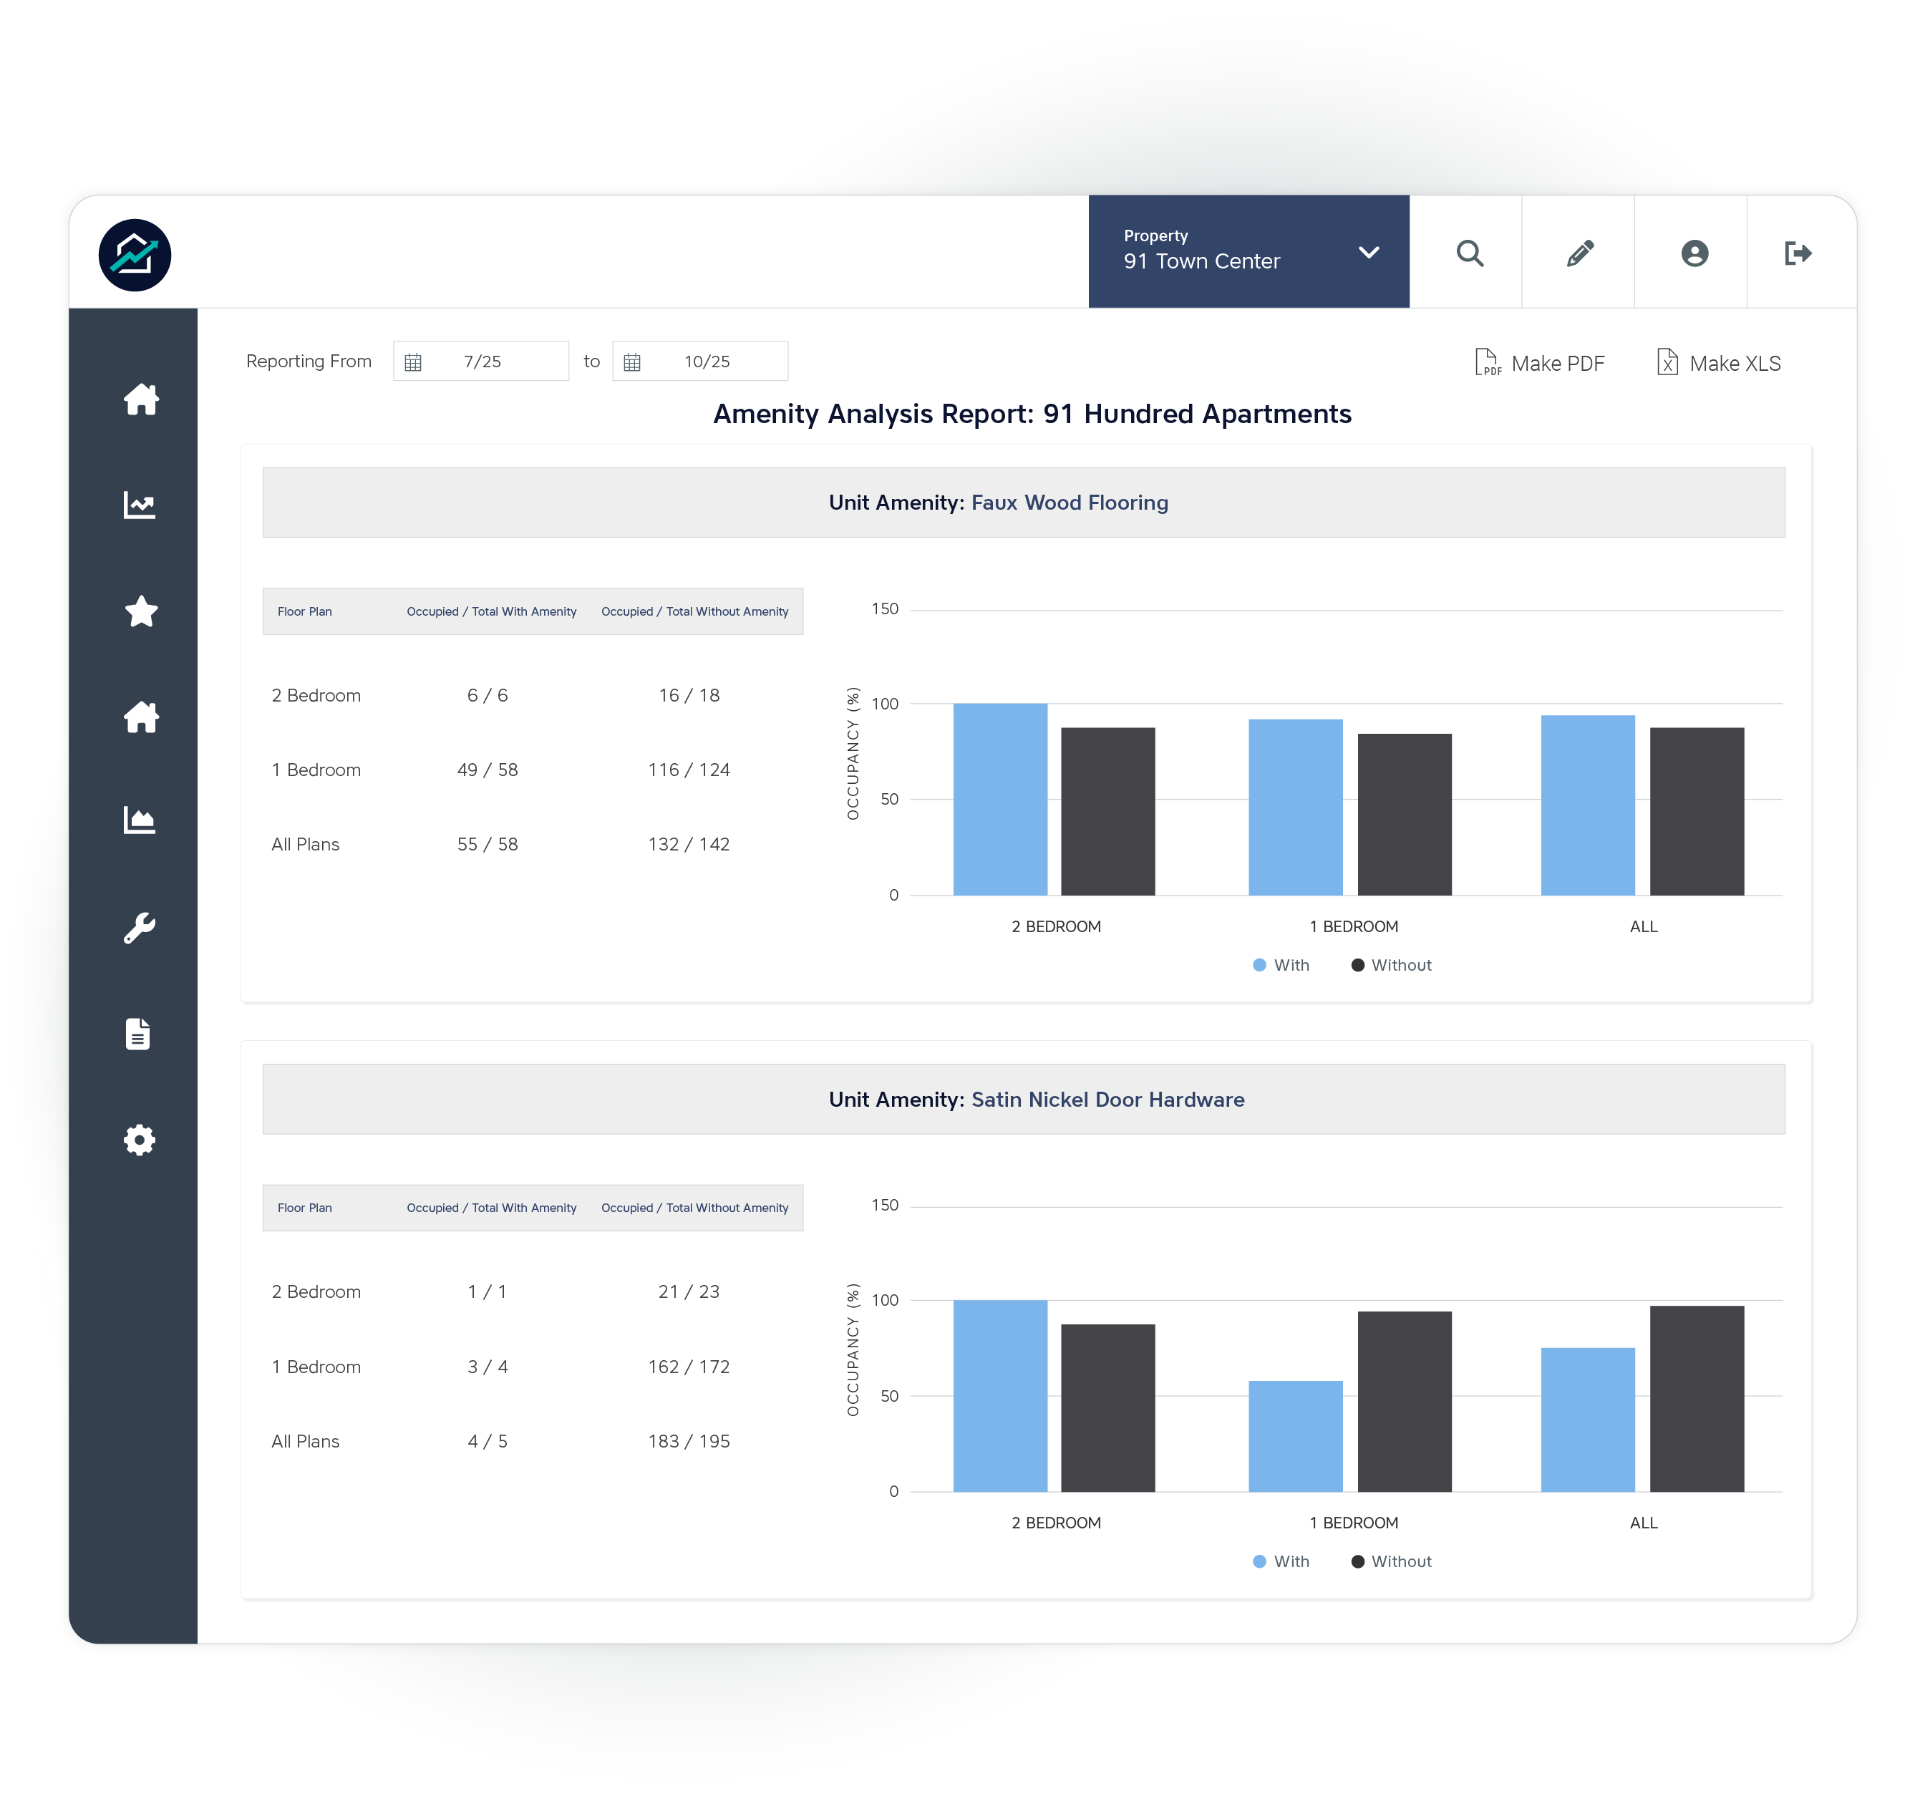Click the search magnifier icon

(x=1469, y=253)
